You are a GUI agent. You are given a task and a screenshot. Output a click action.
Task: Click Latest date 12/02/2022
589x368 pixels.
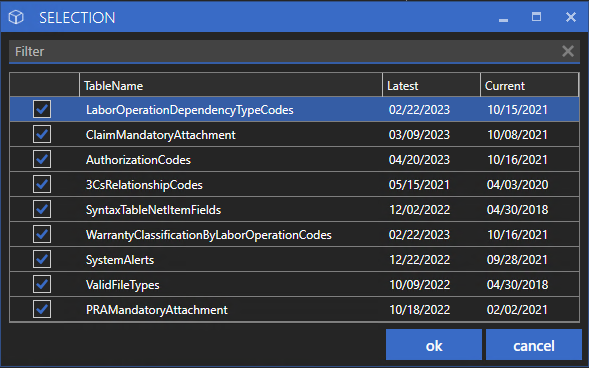click(x=420, y=210)
